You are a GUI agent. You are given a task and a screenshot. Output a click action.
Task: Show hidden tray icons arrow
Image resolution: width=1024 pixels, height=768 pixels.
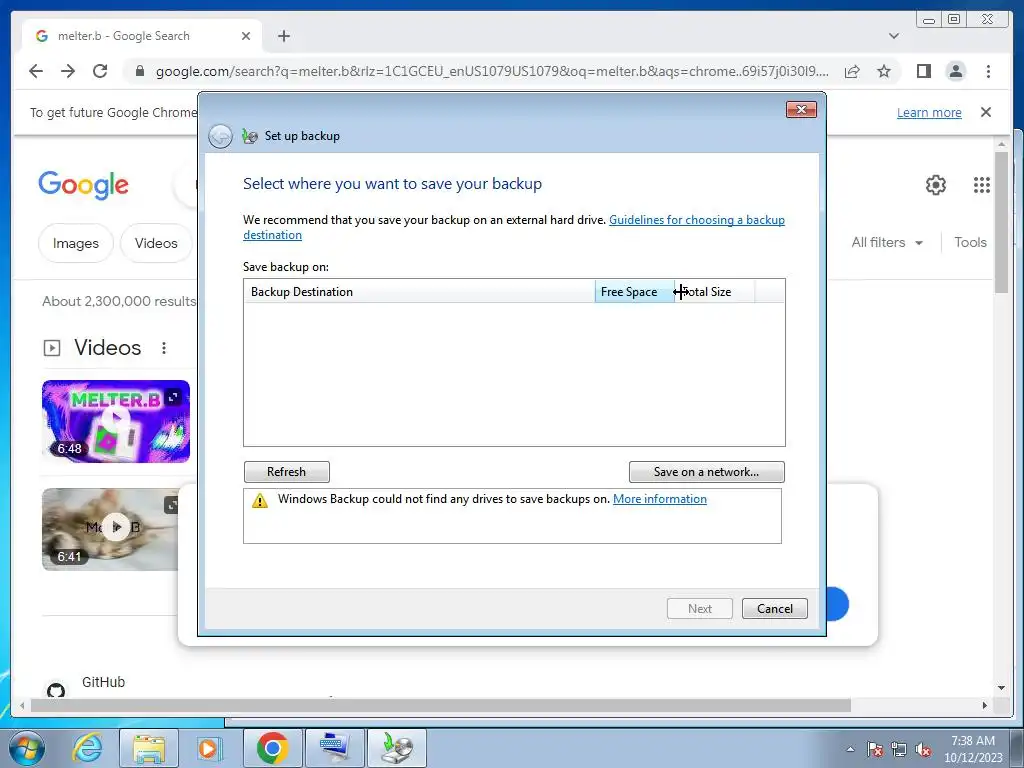[850, 749]
